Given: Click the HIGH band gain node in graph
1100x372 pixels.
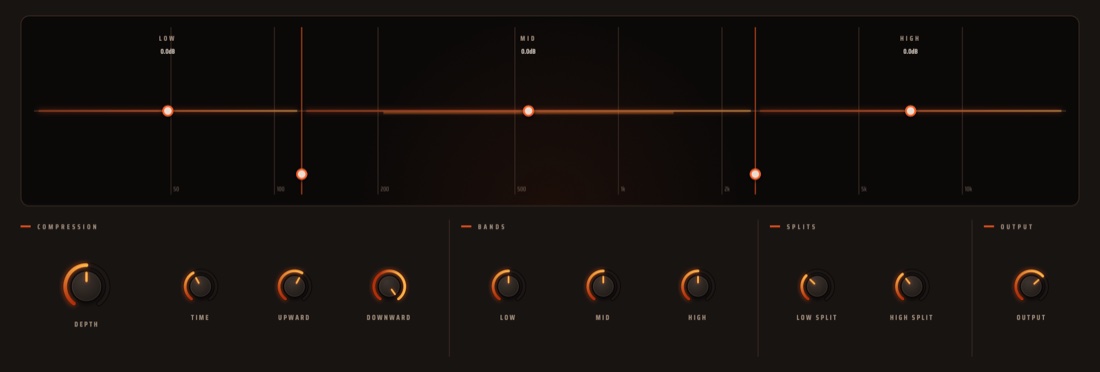Looking at the screenshot, I should coord(911,111).
